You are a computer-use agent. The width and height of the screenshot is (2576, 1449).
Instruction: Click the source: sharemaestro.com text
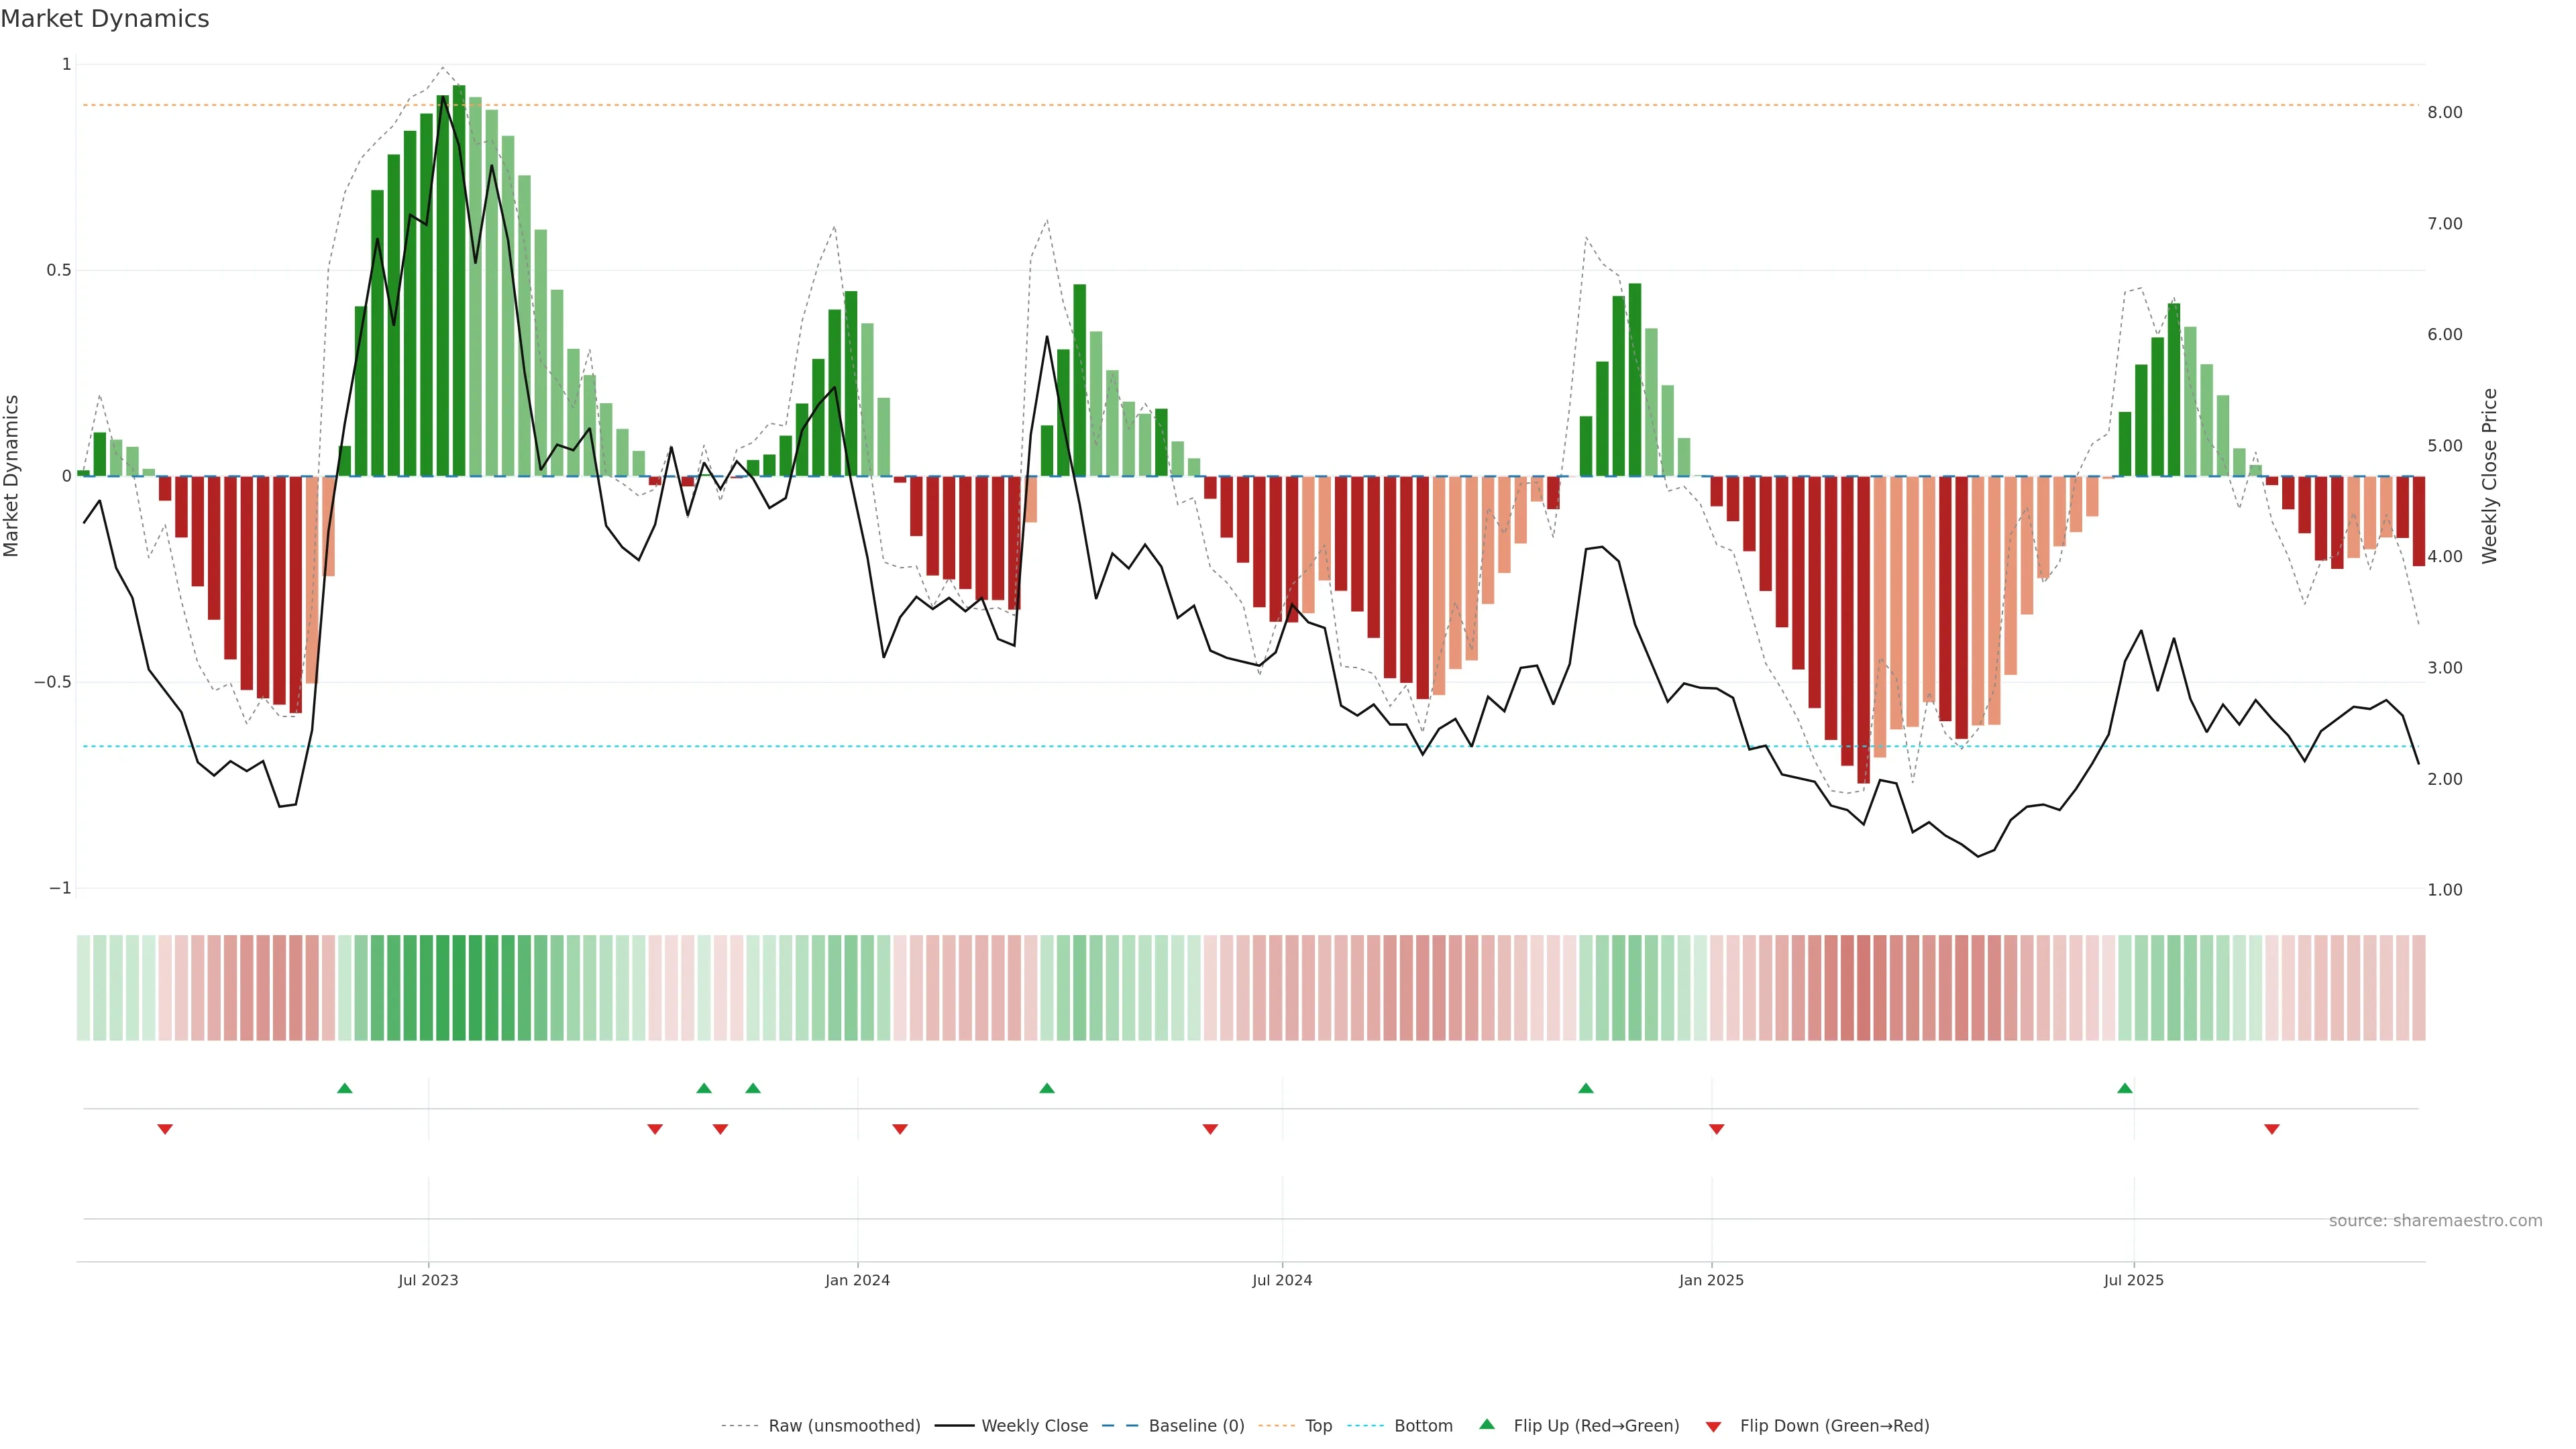pos(2435,1221)
